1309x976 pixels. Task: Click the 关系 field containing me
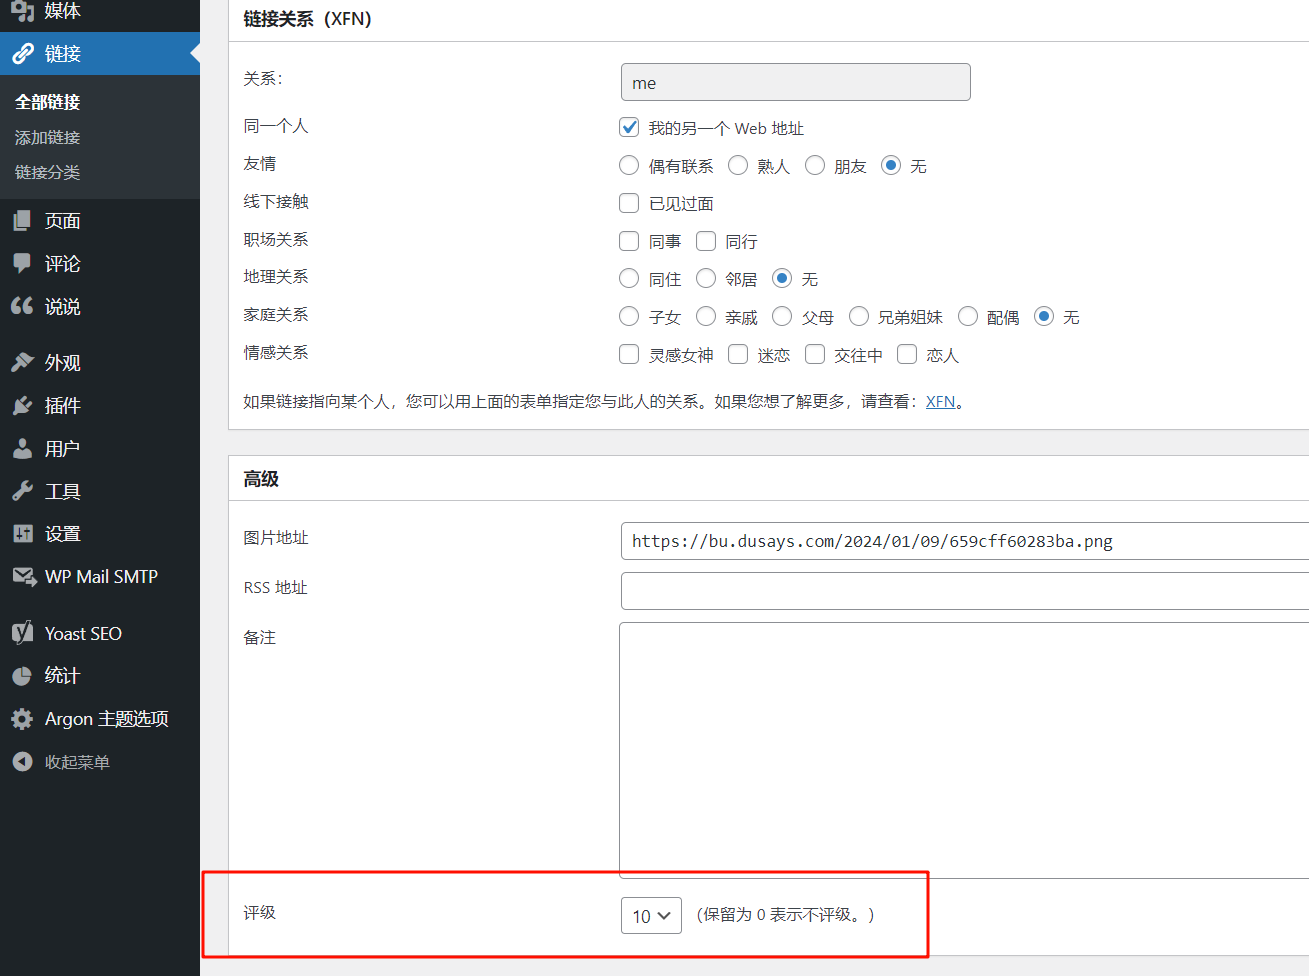pyautogui.click(x=796, y=82)
